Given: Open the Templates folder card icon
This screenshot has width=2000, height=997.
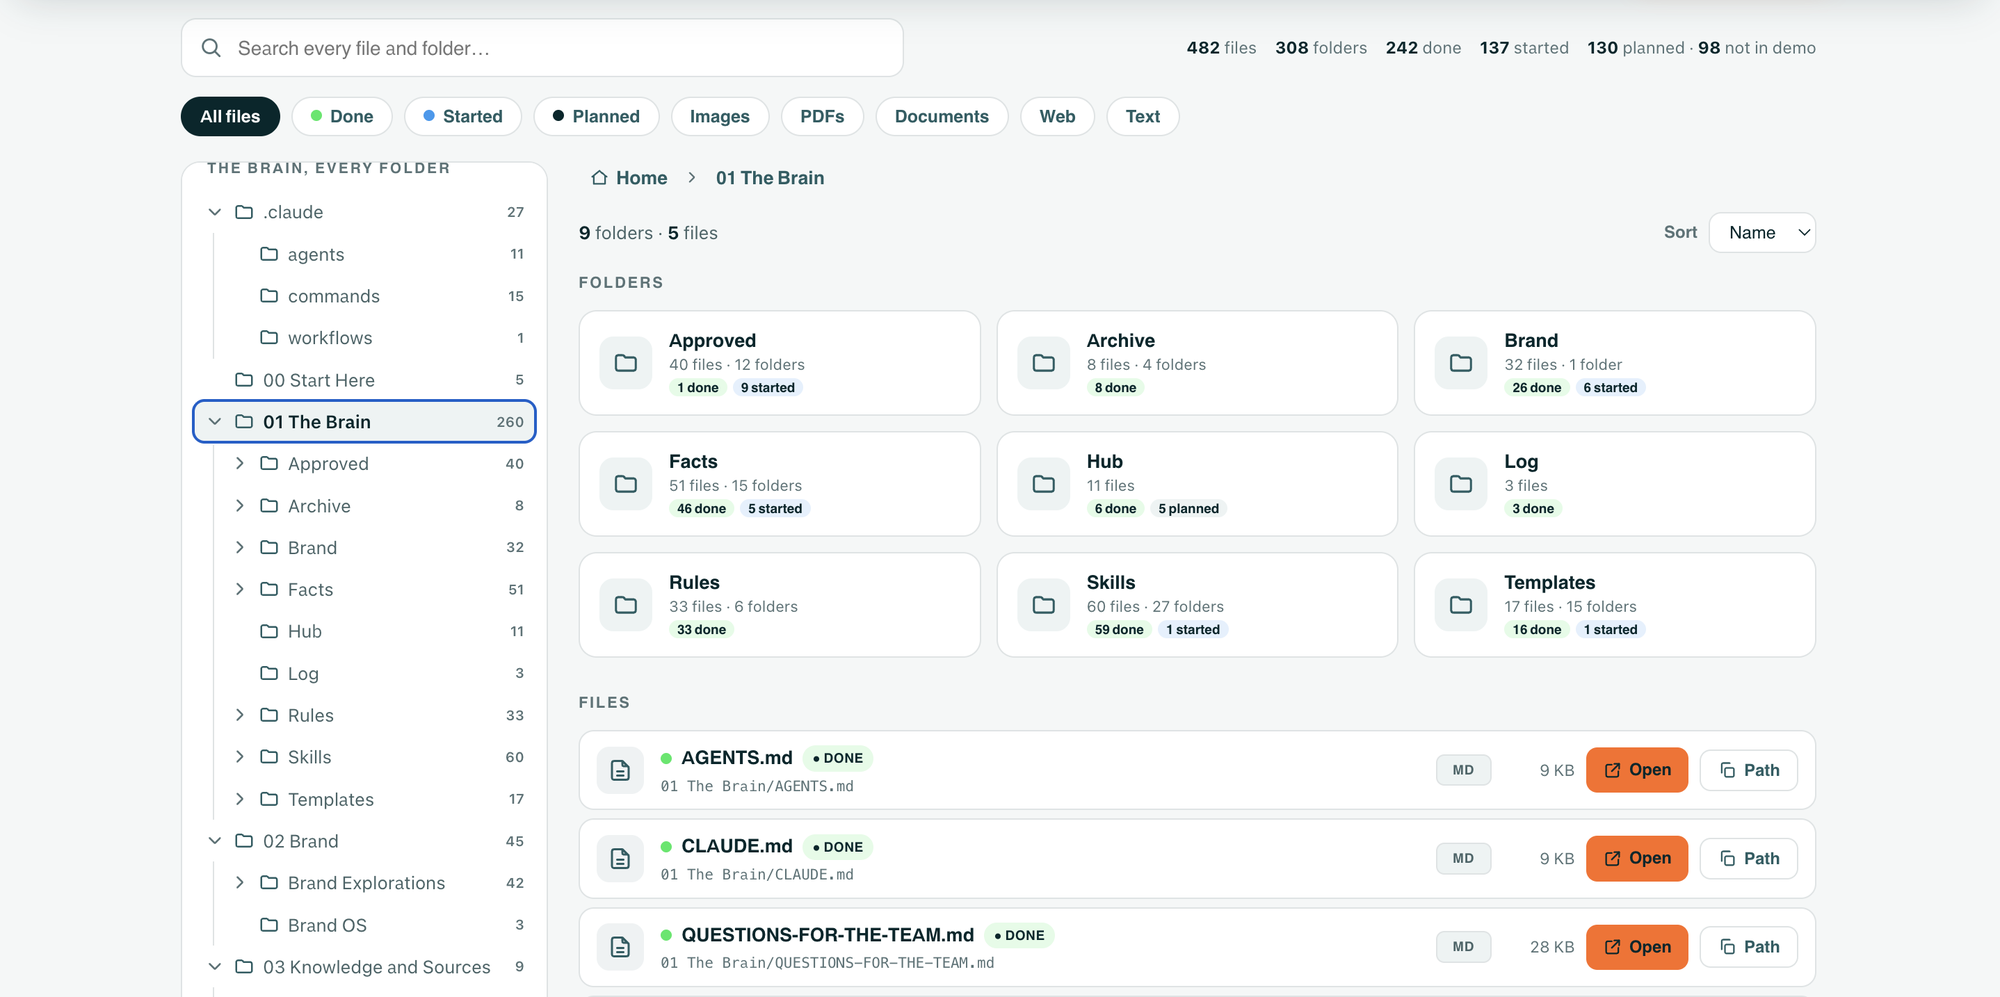Looking at the screenshot, I should click(1461, 605).
